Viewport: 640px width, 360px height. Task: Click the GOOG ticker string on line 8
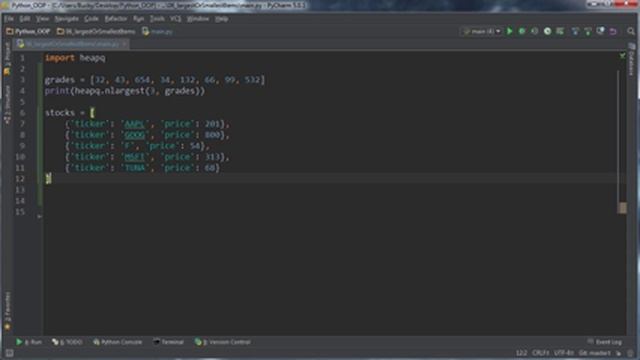click(135, 135)
